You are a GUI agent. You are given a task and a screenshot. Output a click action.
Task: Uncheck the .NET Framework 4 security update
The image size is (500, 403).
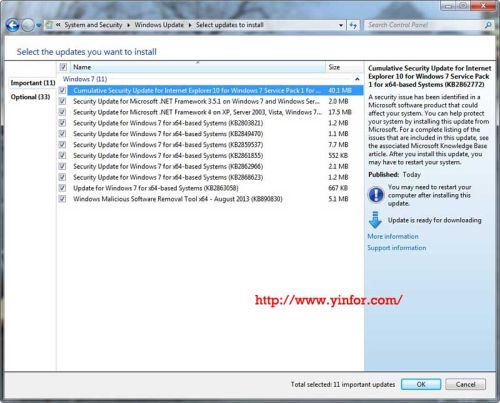pyautogui.click(x=62, y=112)
